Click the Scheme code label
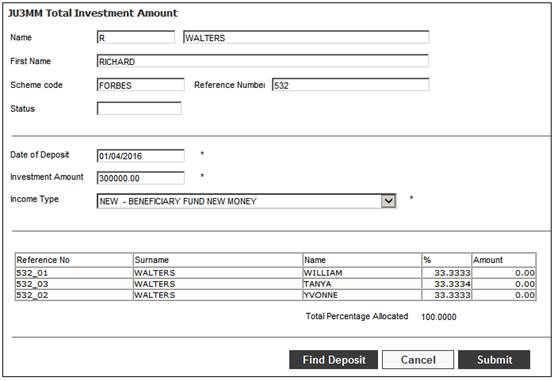 [36, 85]
